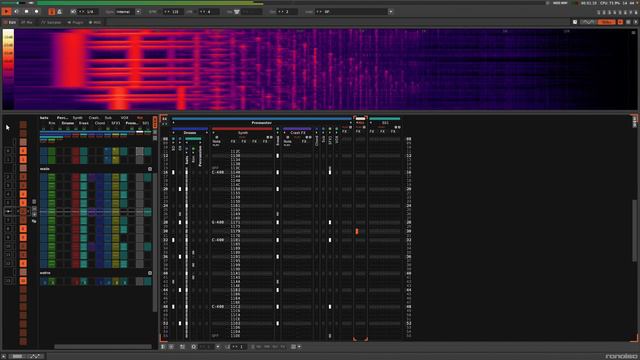Click the groove settings icon
Viewport: 640px width, 360px height.
[x=237, y=11]
